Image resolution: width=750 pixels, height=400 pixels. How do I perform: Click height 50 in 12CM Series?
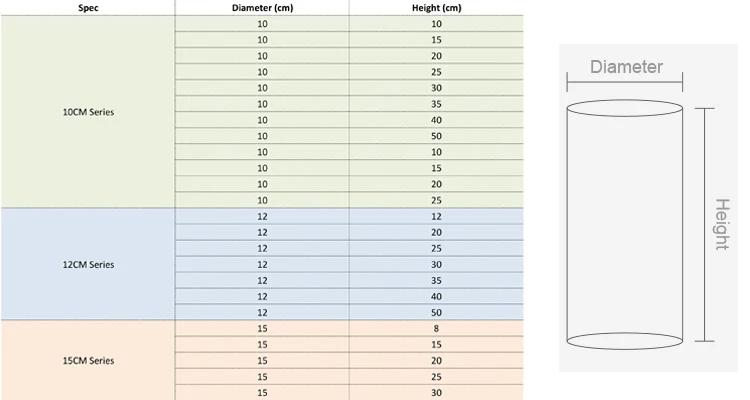click(436, 312)
